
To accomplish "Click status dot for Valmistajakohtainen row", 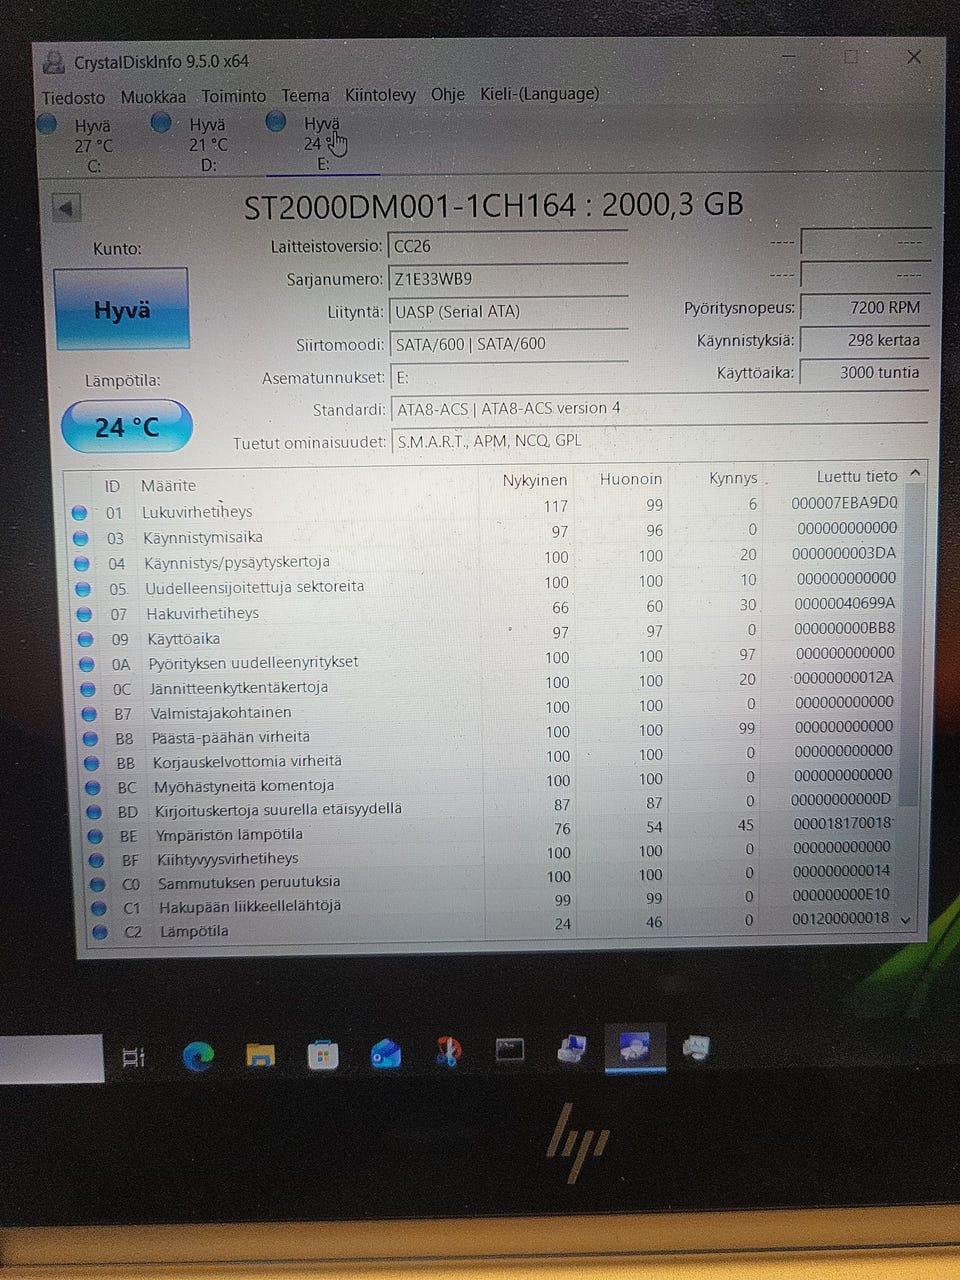I will point(89,714).
